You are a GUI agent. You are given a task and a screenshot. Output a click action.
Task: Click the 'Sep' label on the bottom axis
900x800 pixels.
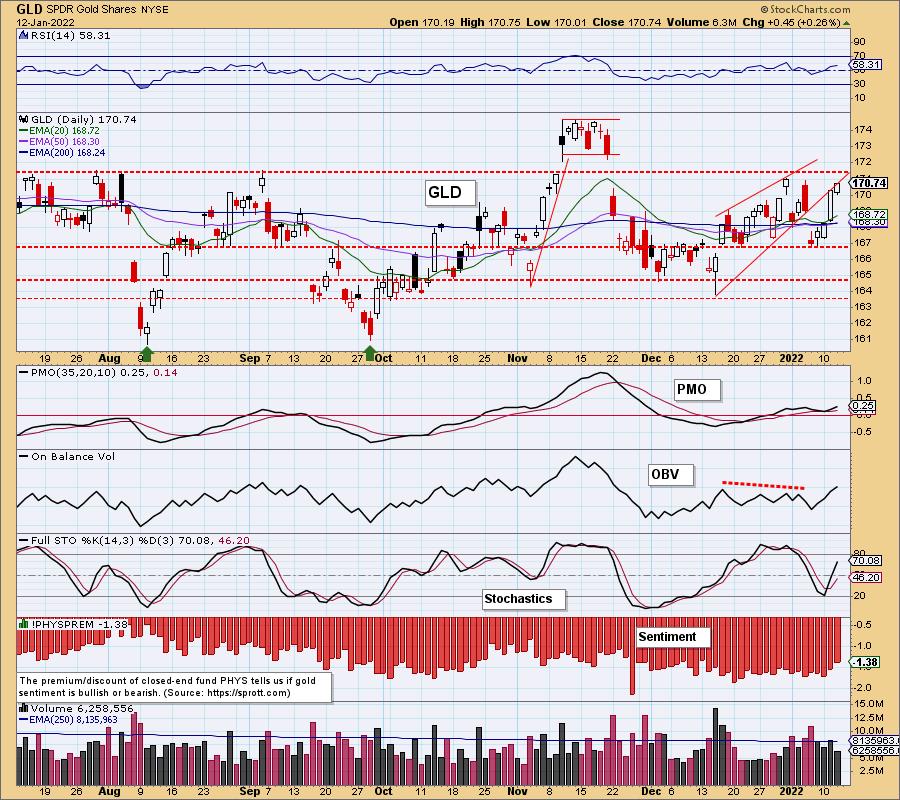pyautogui.click(x=249, y=791)
